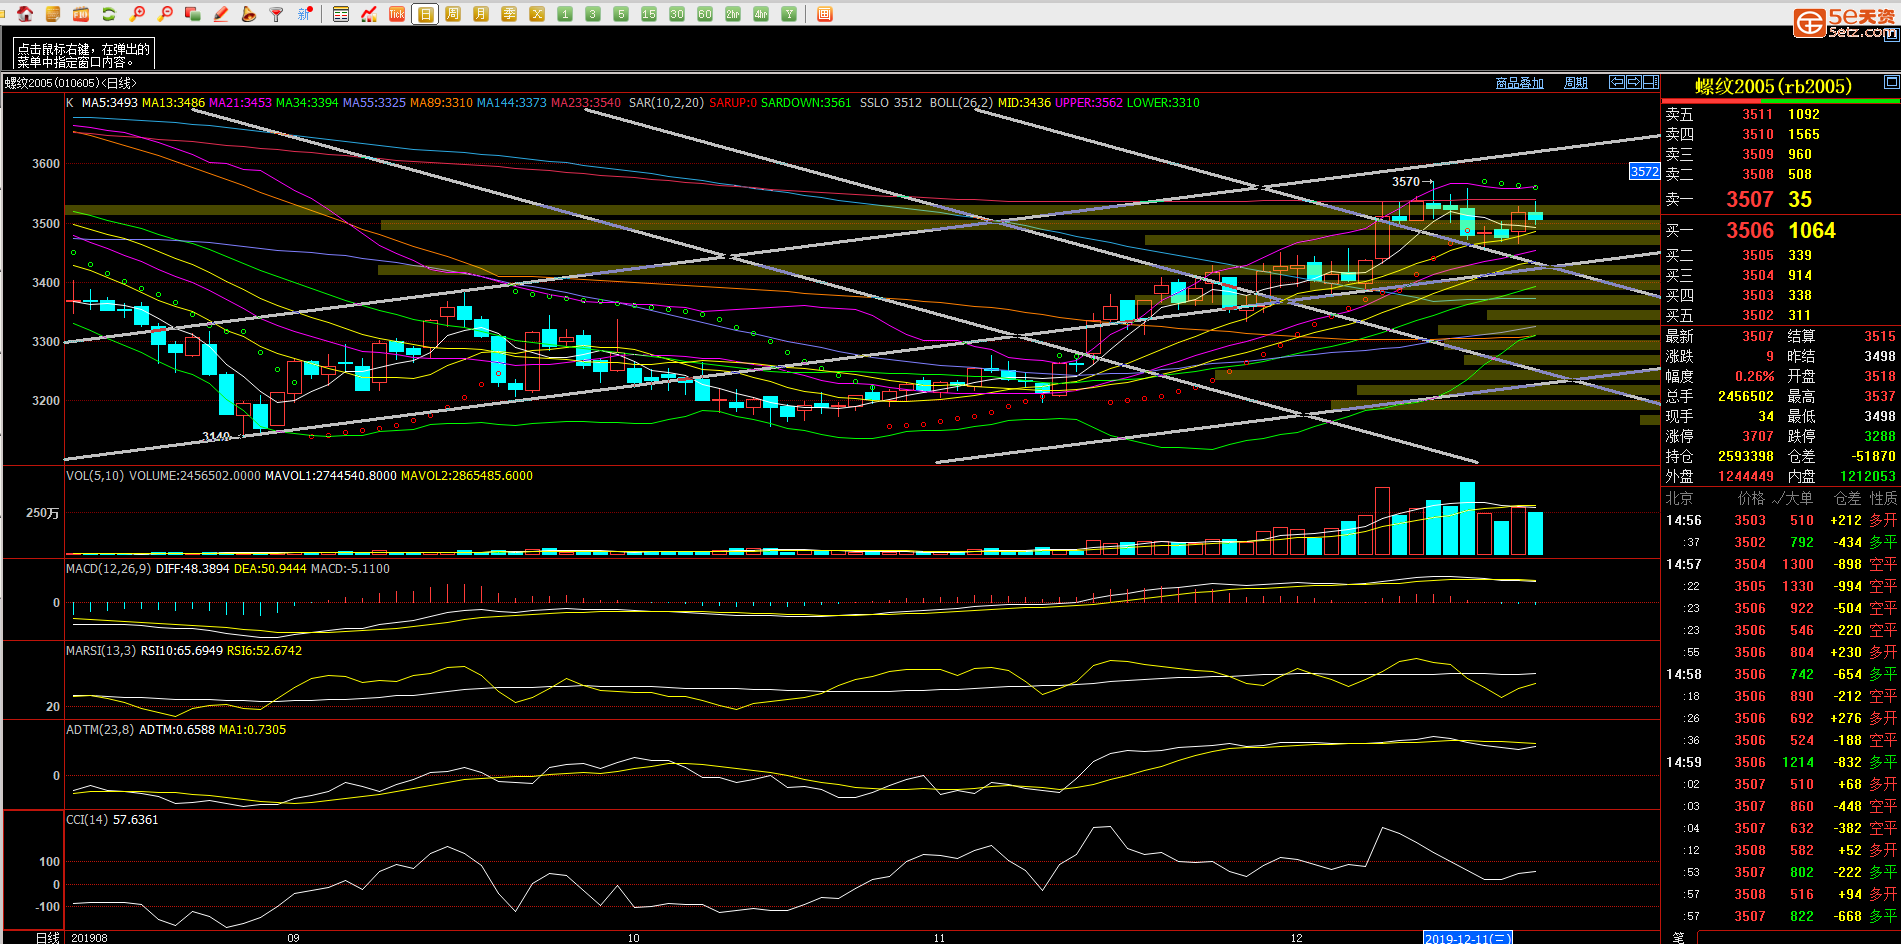Open the quote table list icon
The image size is (1901, 944).
pos(341,14)
